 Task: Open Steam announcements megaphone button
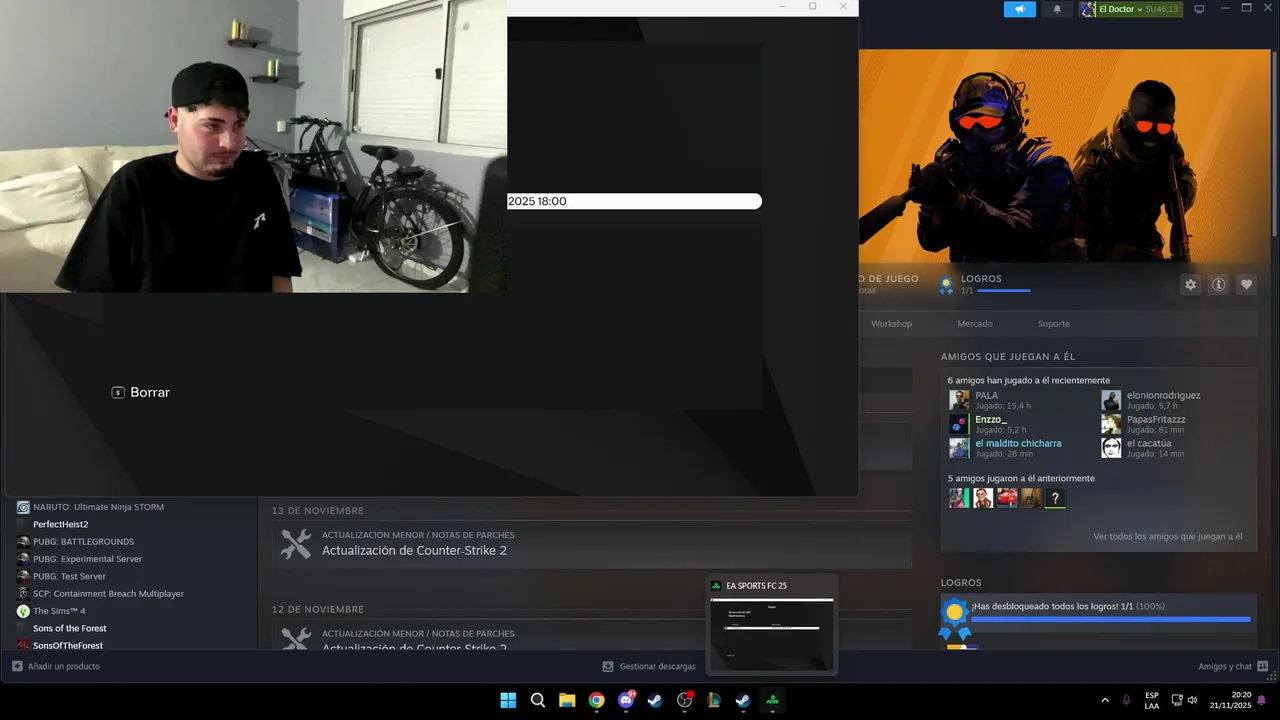1020,9
